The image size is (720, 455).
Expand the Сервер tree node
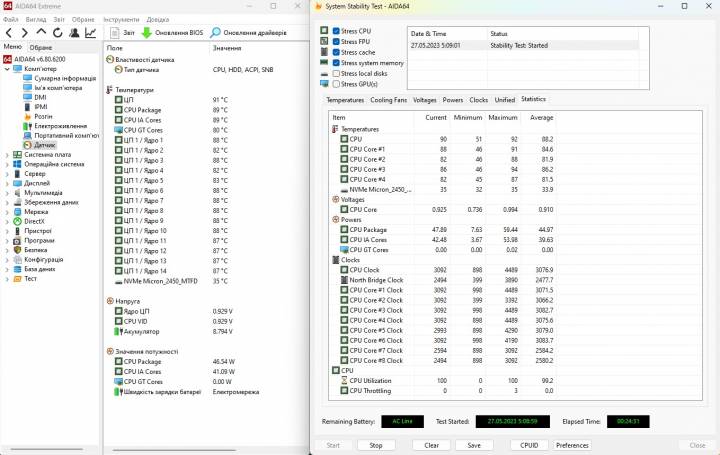[x=7, y=174]
